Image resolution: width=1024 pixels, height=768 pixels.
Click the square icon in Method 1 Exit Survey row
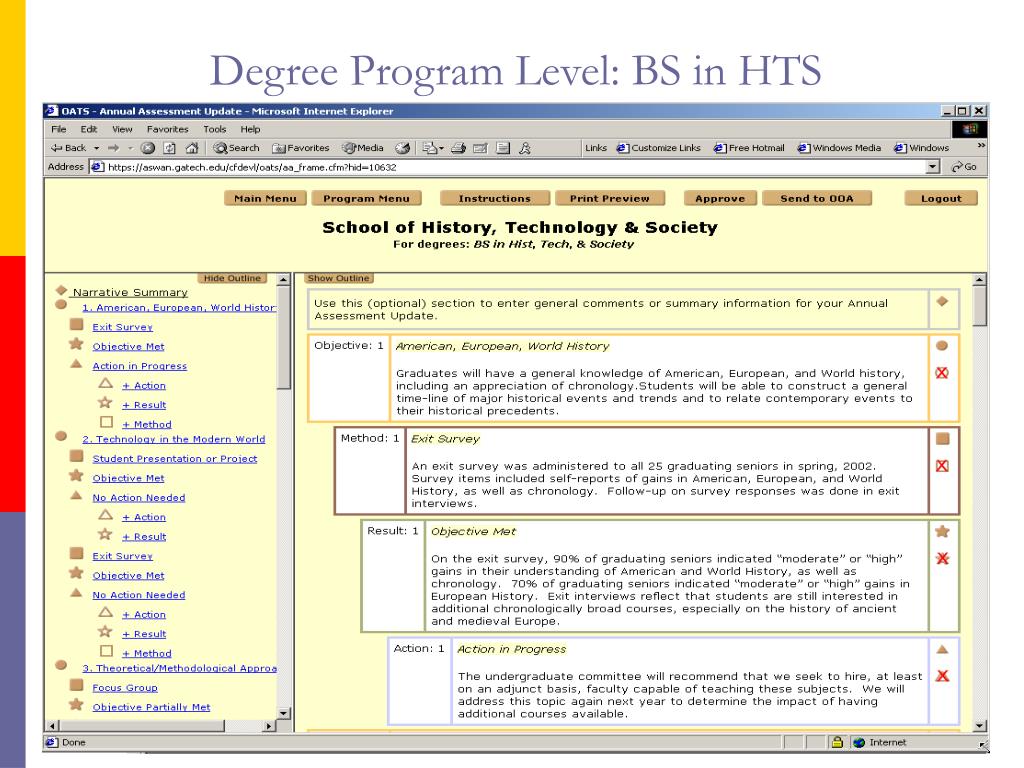coord(942,438)
